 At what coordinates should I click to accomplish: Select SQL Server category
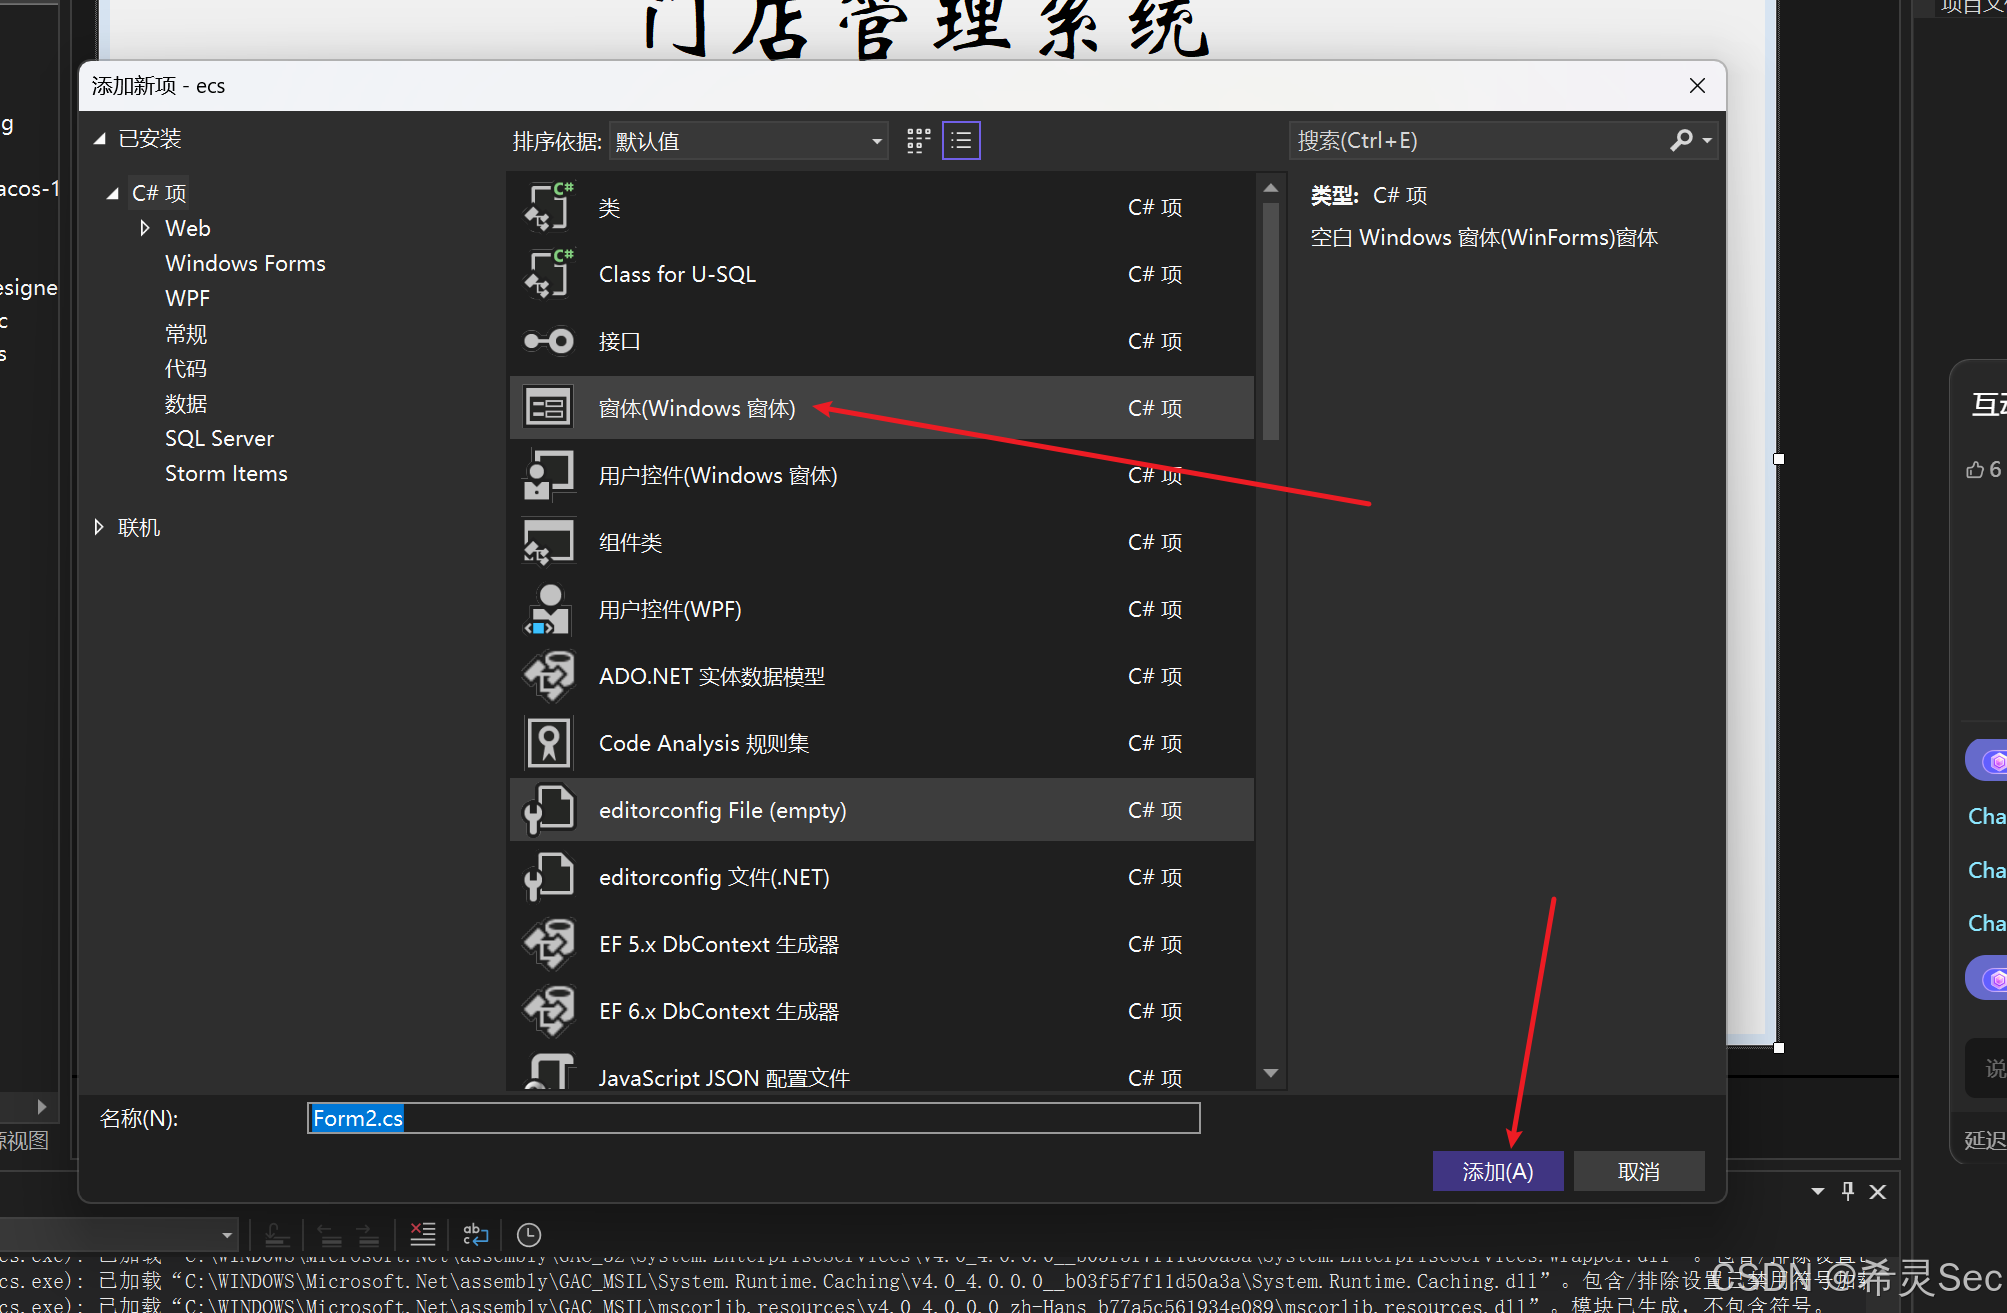tap(219, 438)
